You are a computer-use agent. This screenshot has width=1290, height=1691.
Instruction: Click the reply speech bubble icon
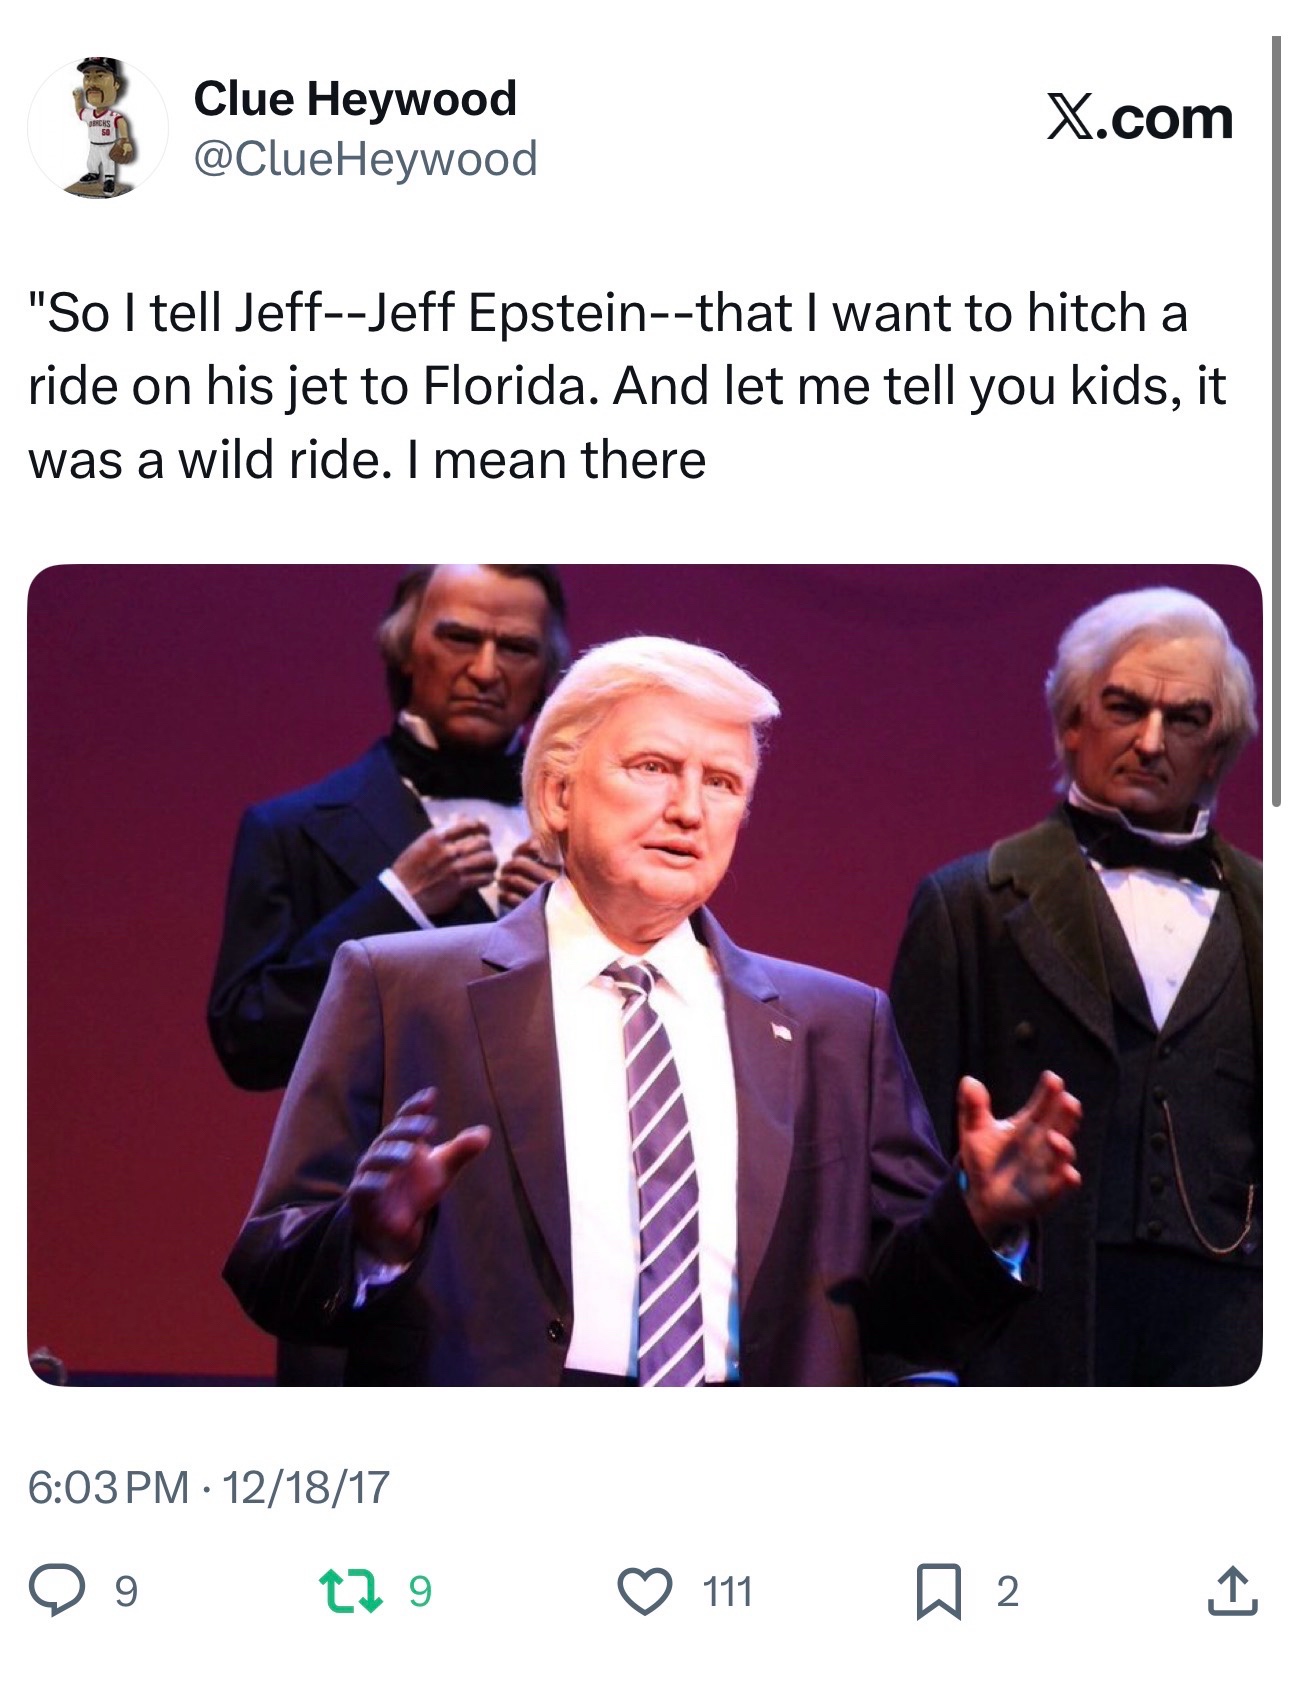tap(56, 1591)
